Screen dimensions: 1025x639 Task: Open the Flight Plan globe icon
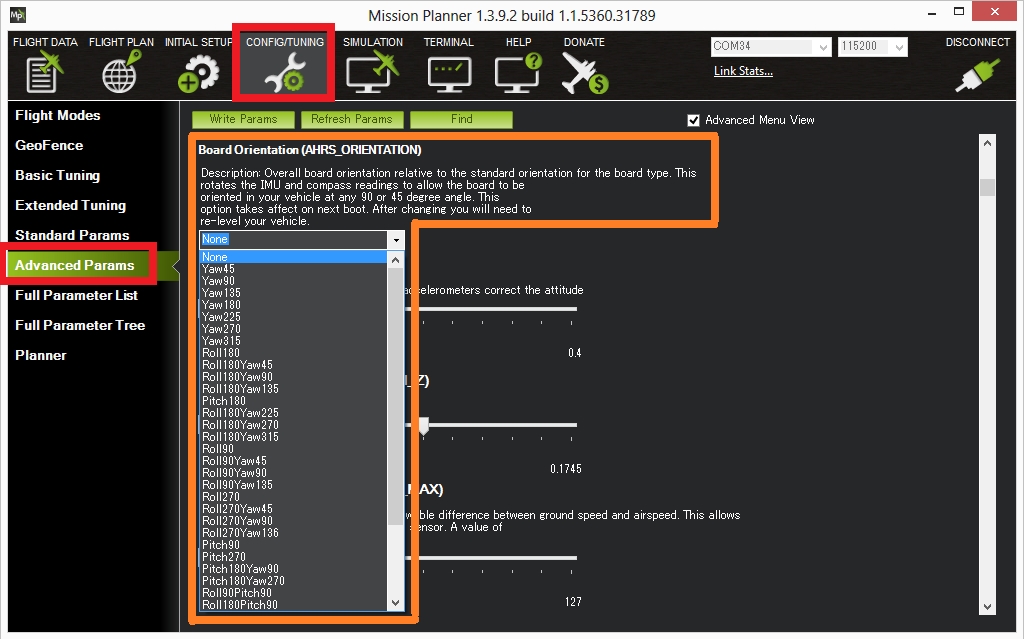[x=121, y=74]
